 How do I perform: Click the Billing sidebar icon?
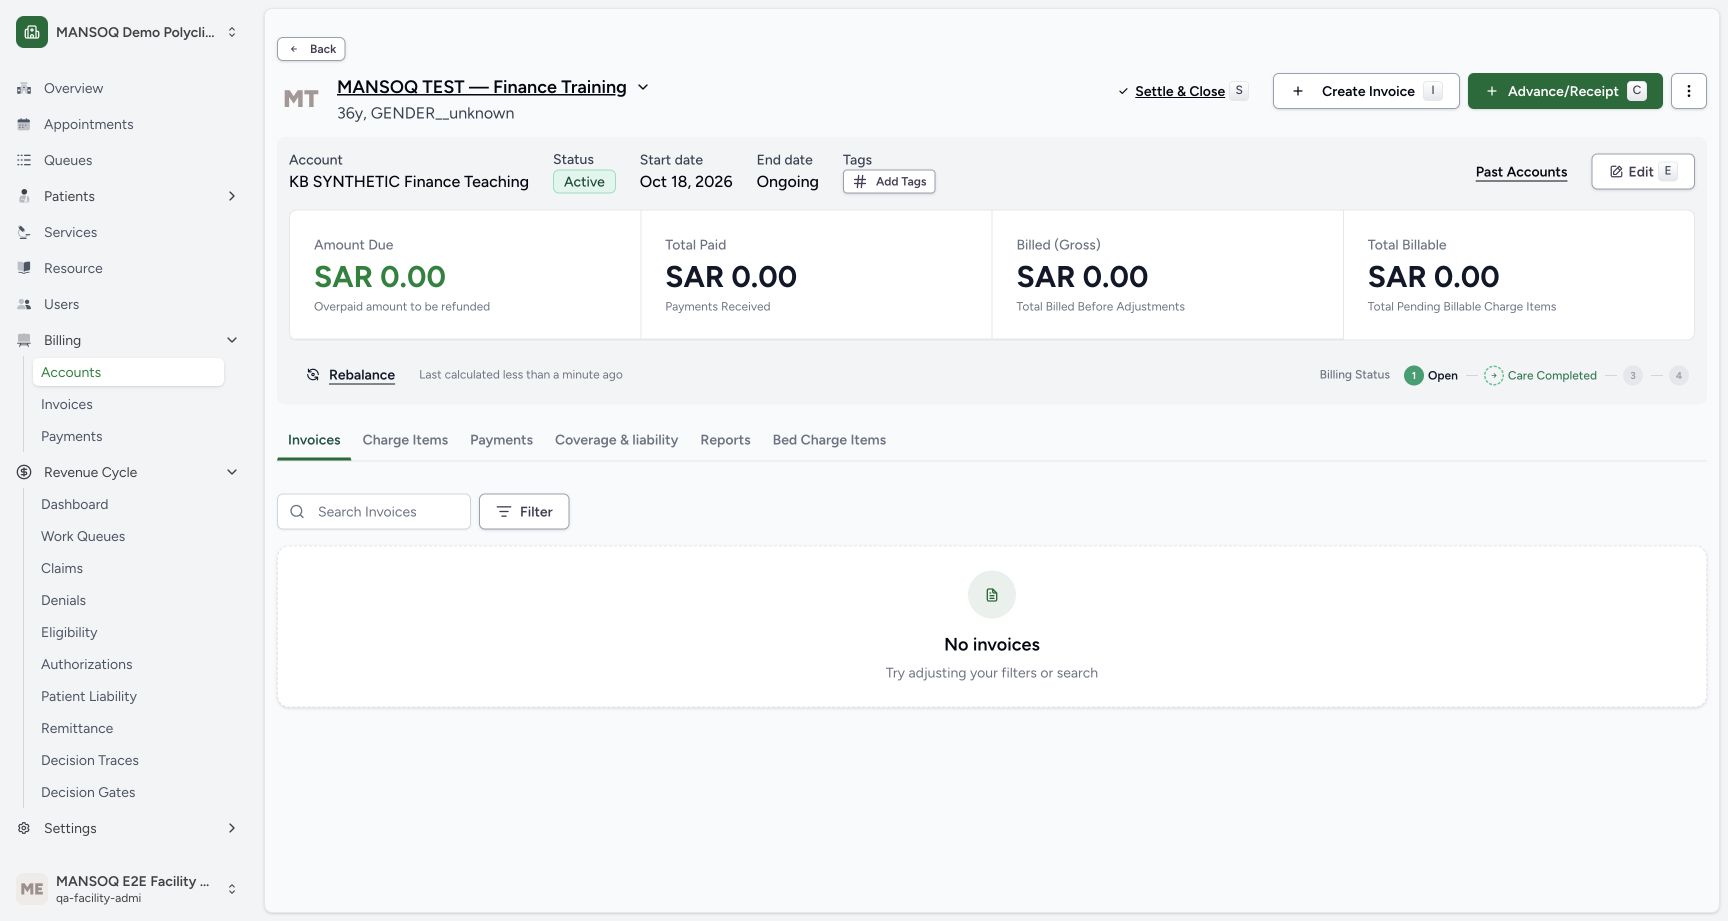pos(24,340)
